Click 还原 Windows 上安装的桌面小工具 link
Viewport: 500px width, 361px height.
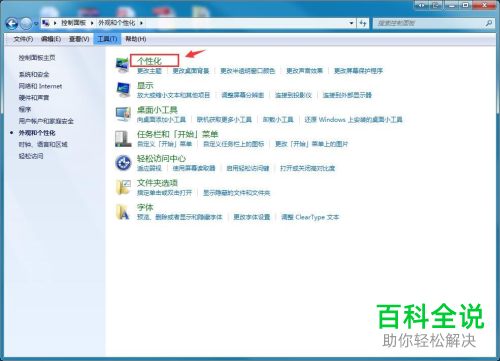click(x=354, y=120)
